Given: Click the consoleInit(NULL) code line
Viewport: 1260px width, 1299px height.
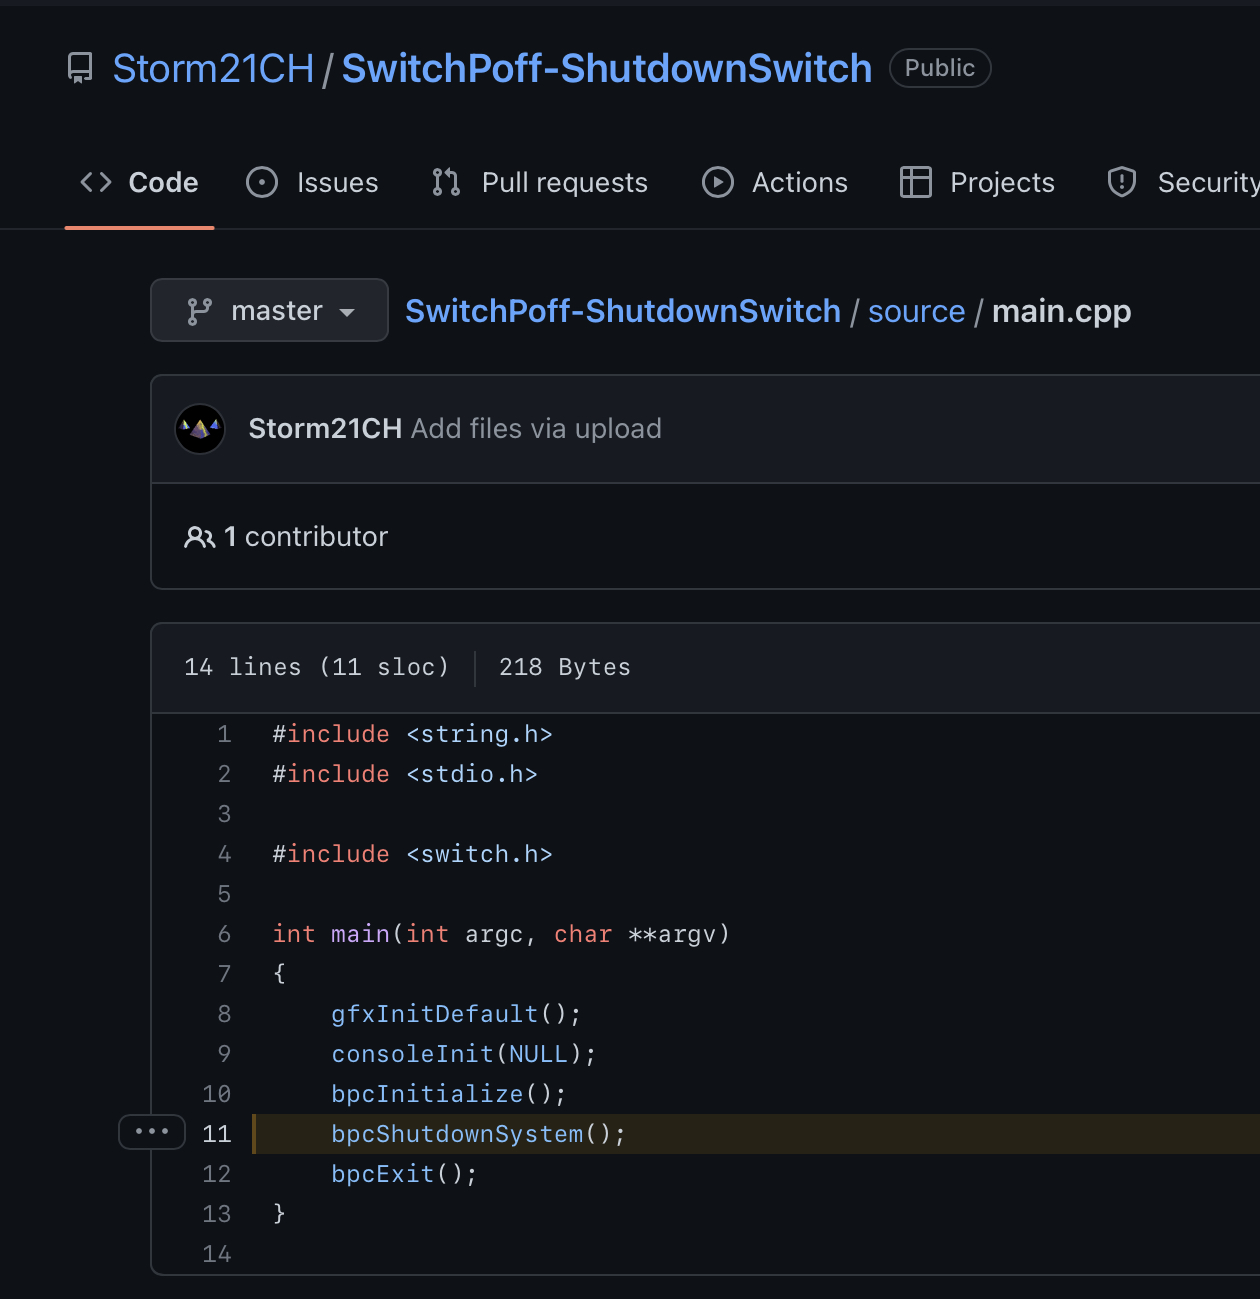Looking at the screenshot, I should (x=464, y=1054).
